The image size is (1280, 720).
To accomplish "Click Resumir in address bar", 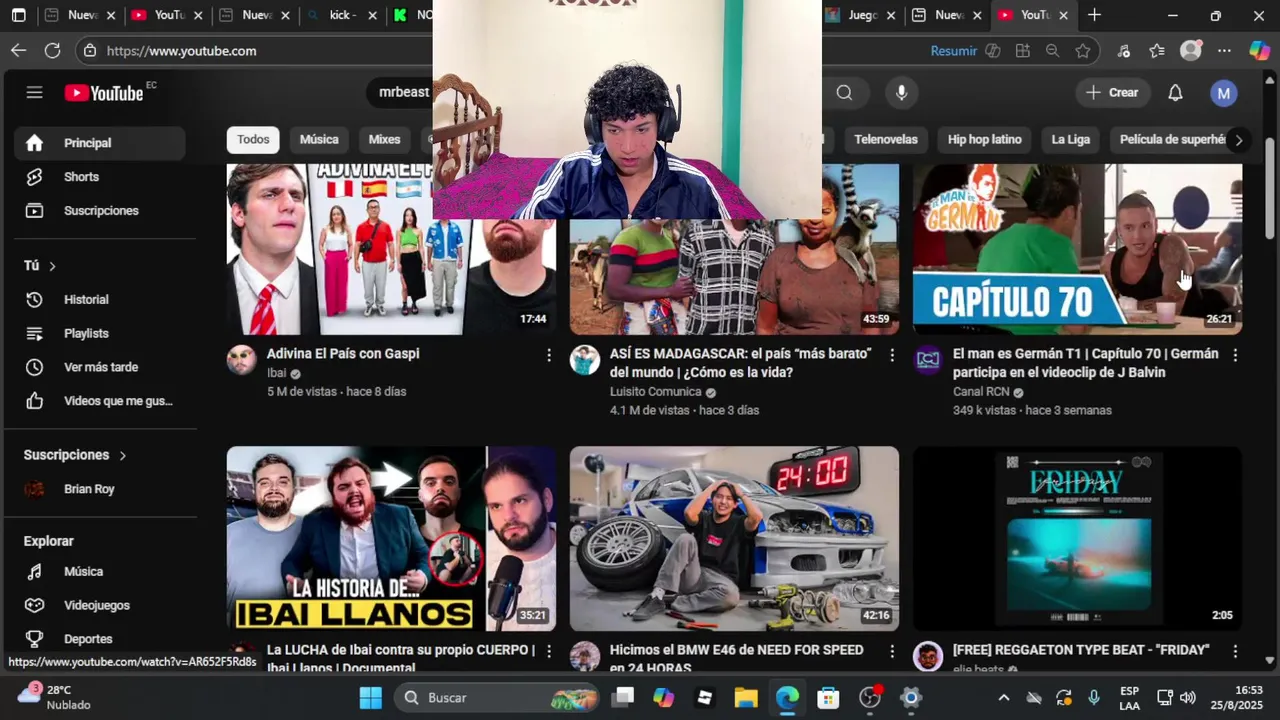I will click(x=953, y=50).
